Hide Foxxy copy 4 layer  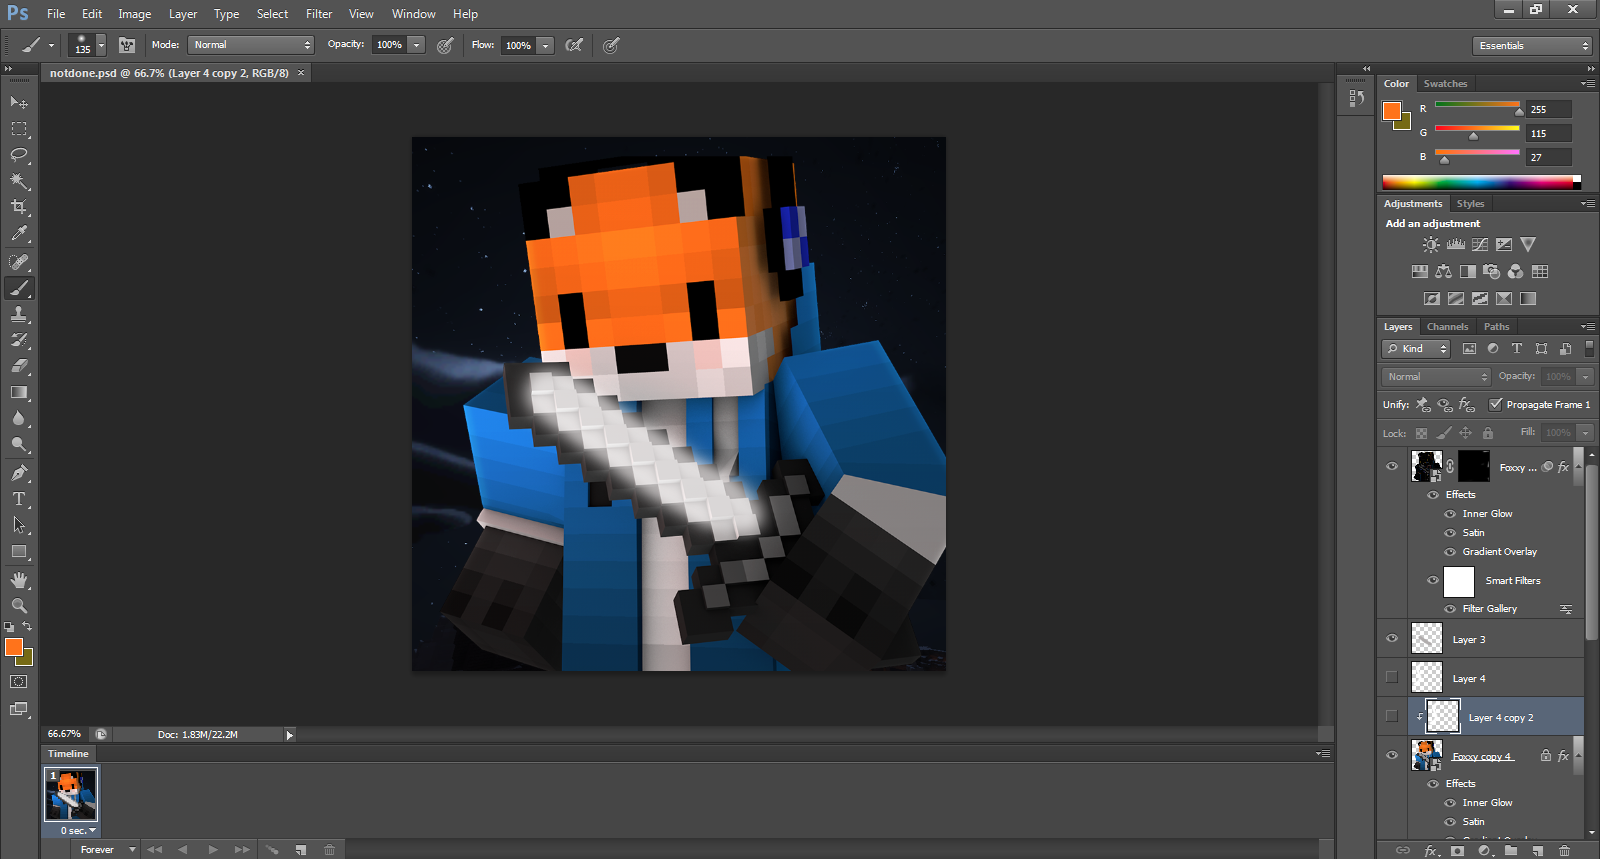(x=1392, y=755)
